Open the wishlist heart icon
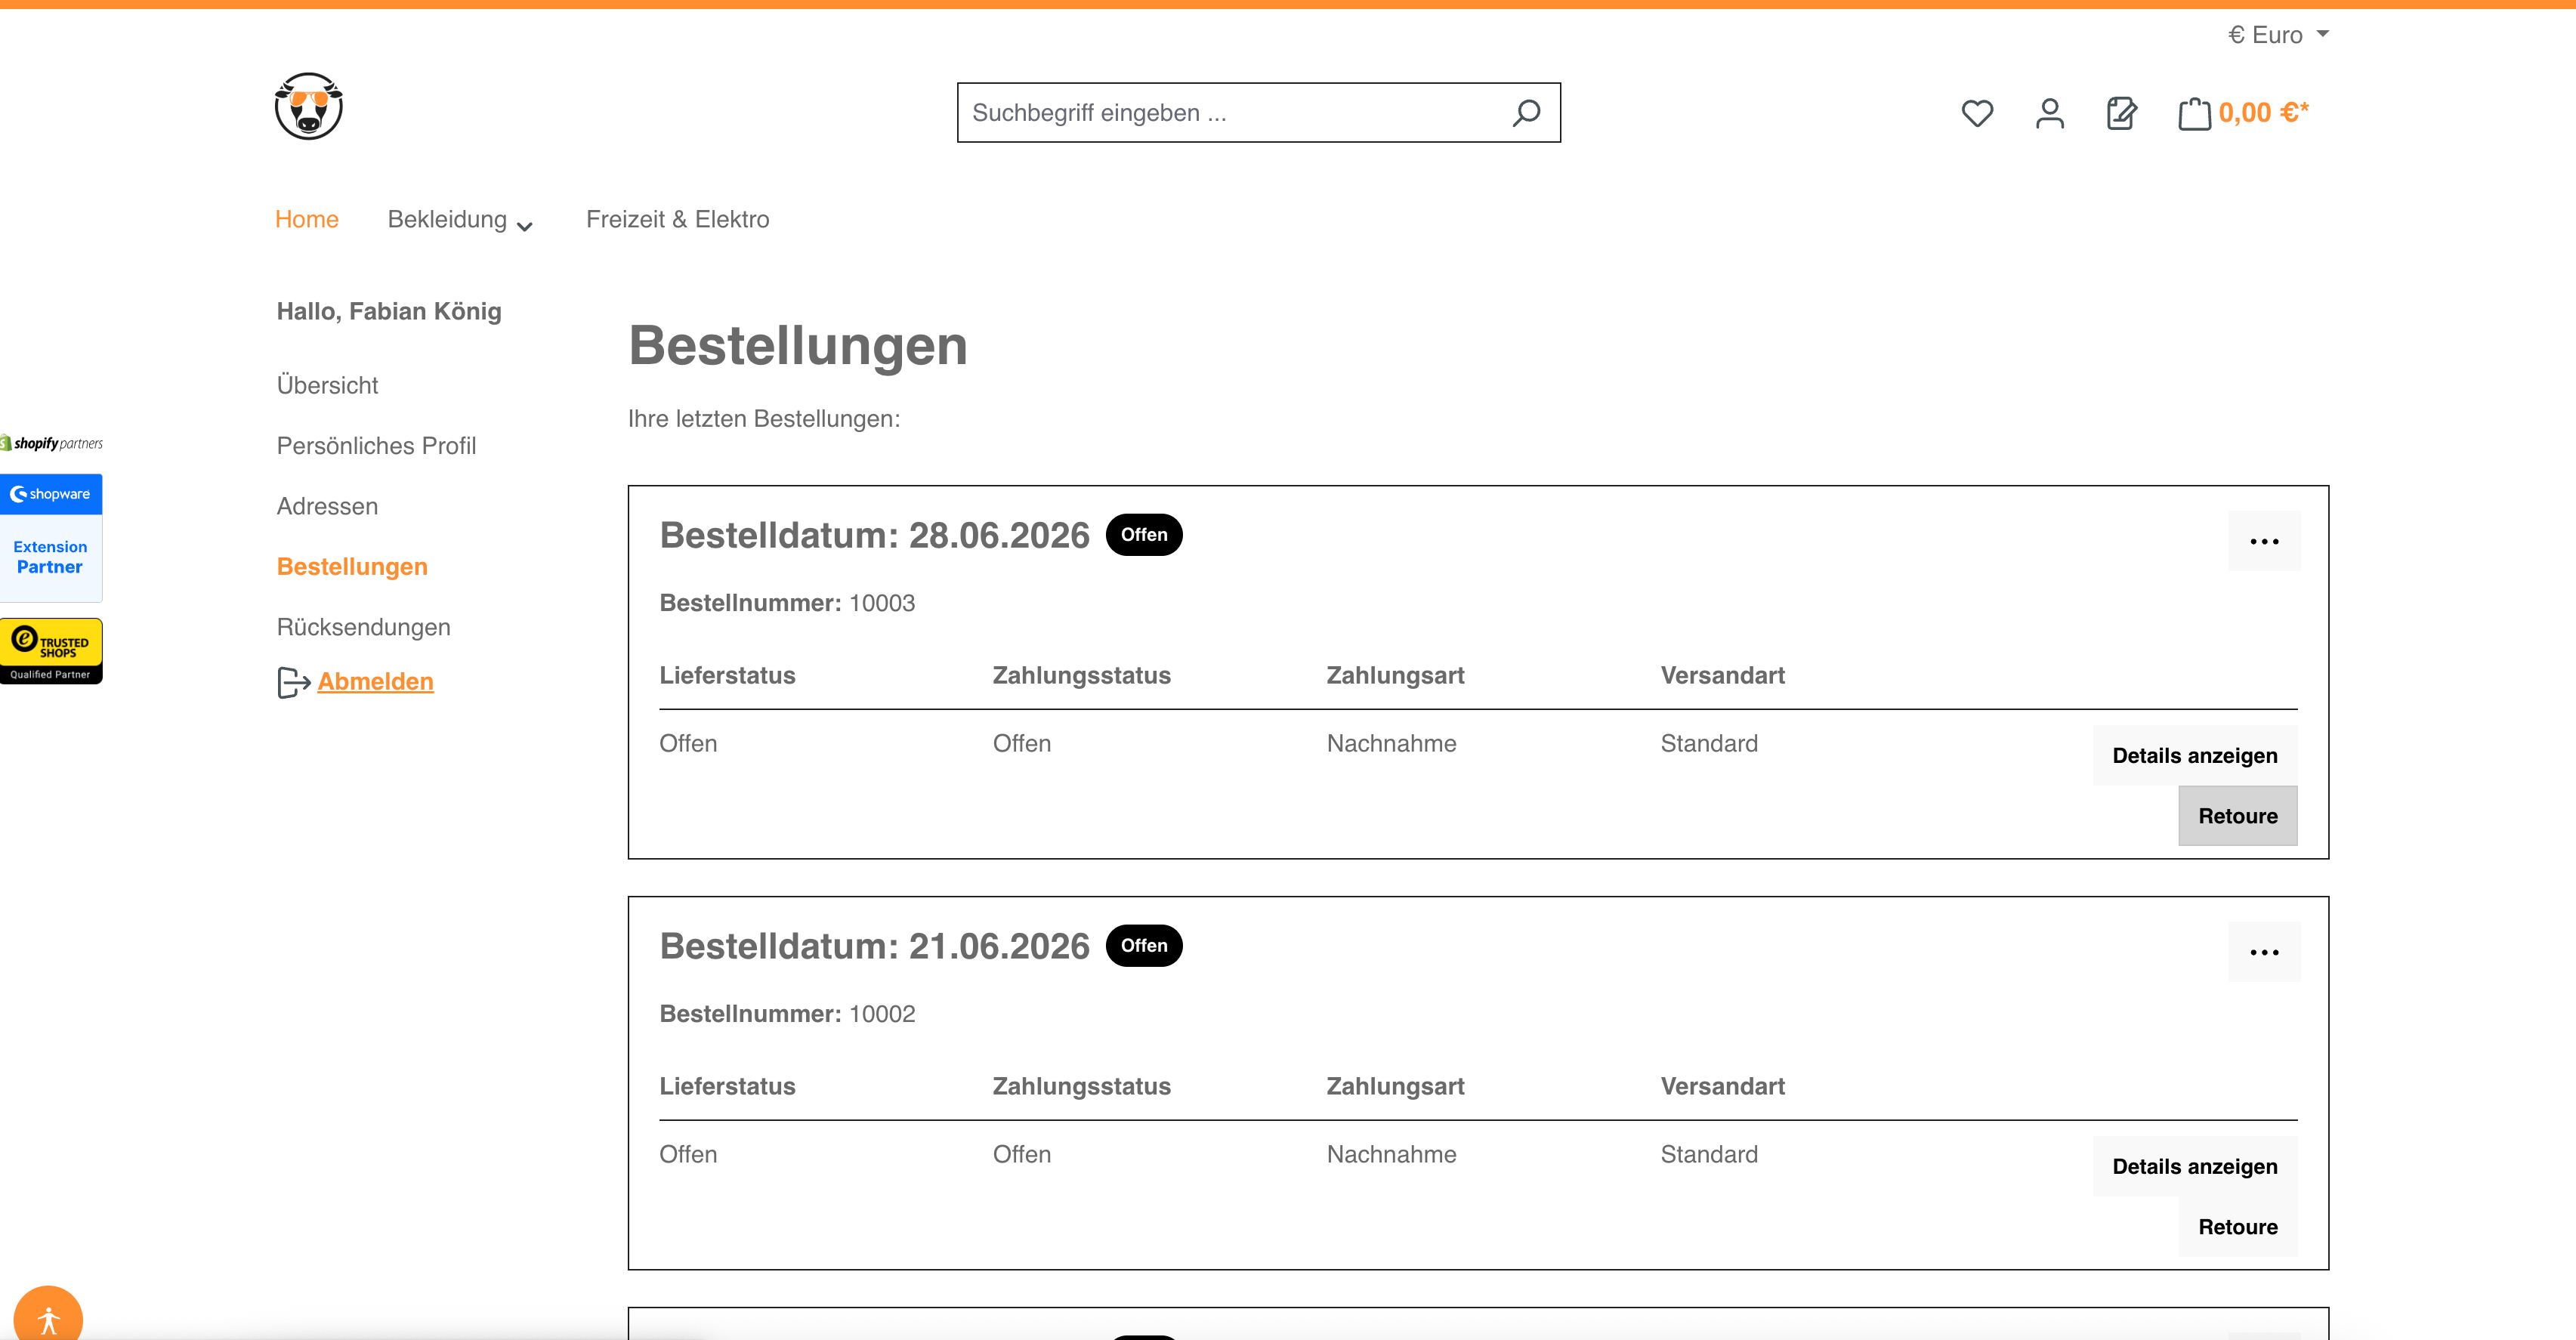 click(x=1977, y=113)
